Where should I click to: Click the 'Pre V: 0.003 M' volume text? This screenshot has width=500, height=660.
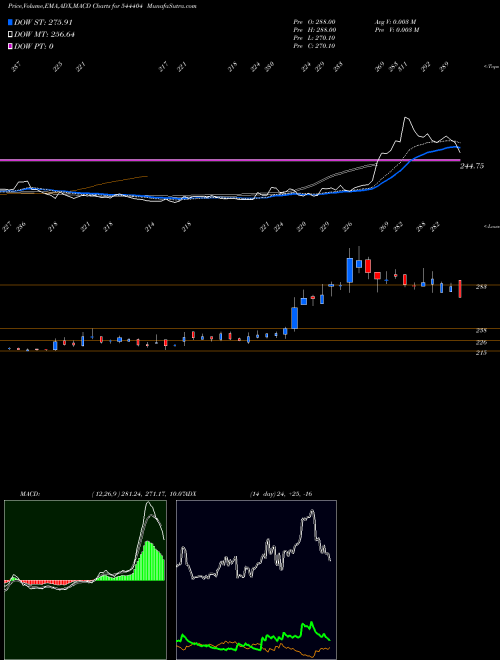(397, 30)
